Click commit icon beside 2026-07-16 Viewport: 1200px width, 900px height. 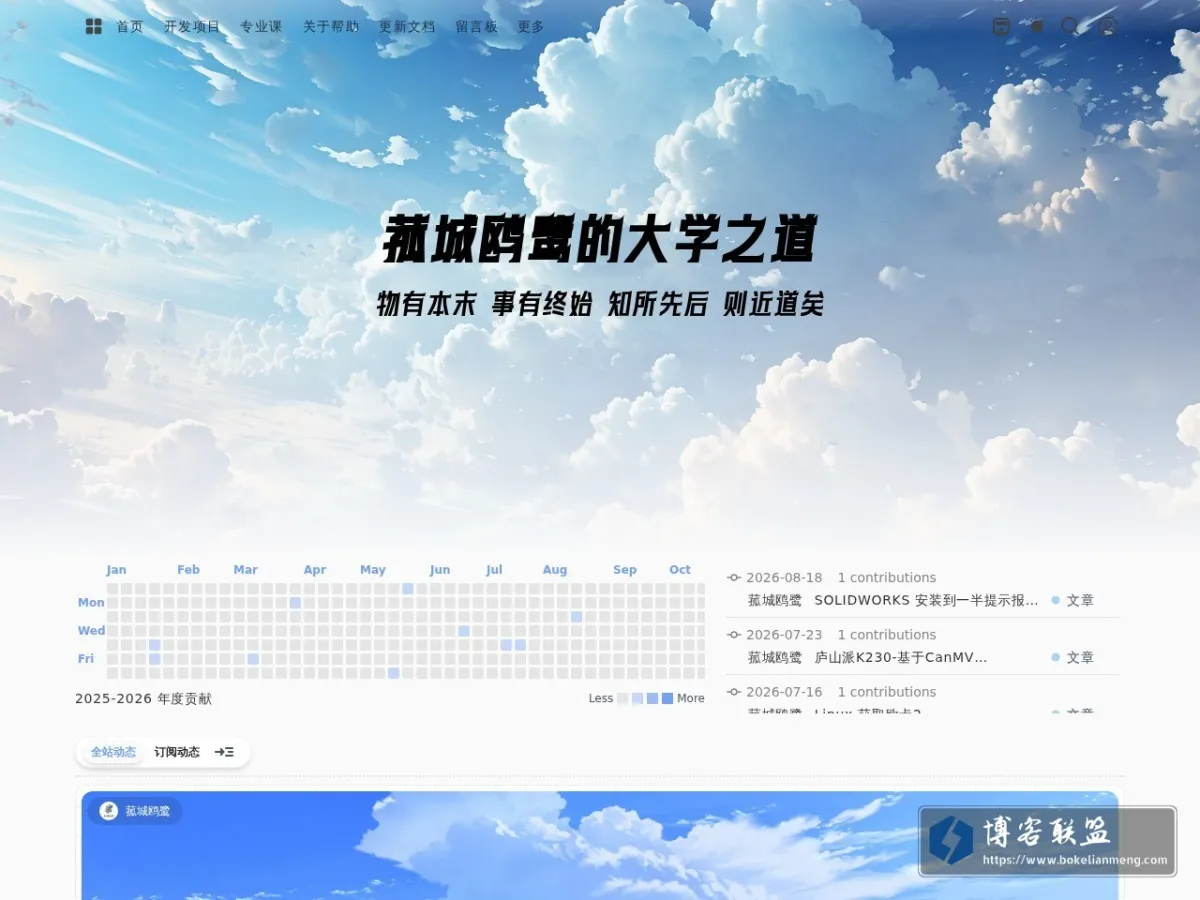click(x=734, y=691)
